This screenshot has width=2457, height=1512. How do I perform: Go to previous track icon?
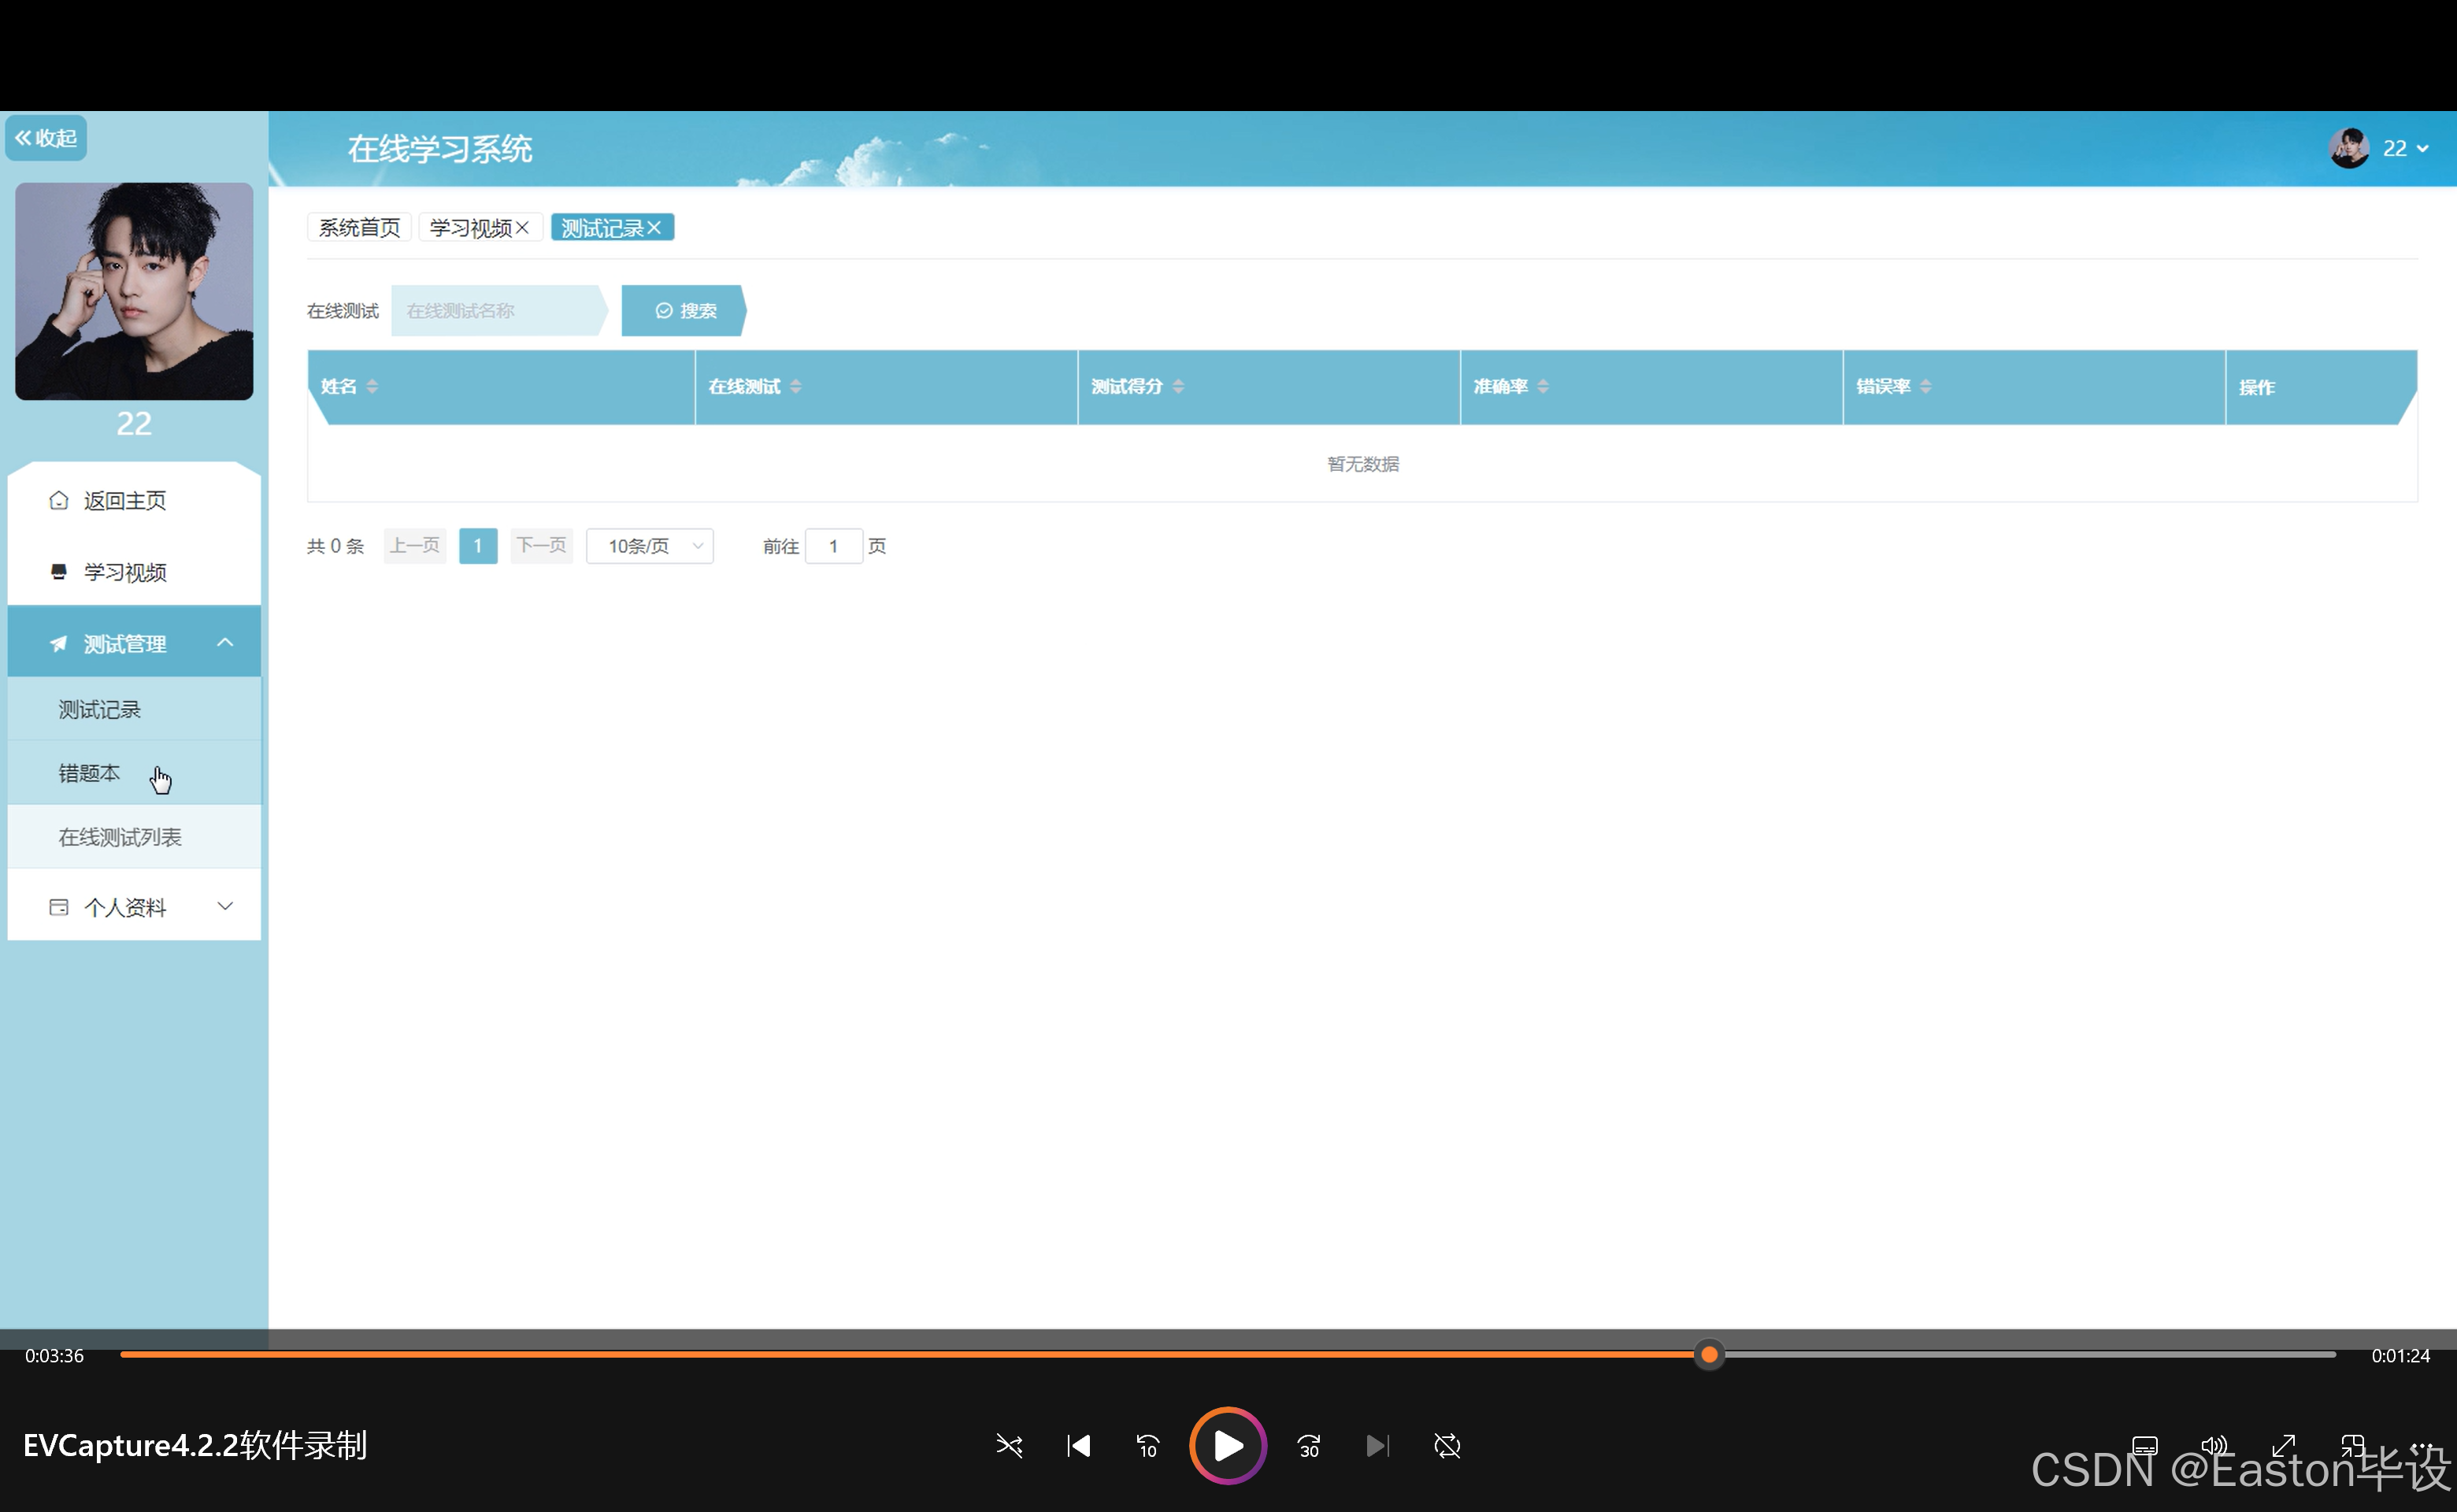pos(1078,1446)
